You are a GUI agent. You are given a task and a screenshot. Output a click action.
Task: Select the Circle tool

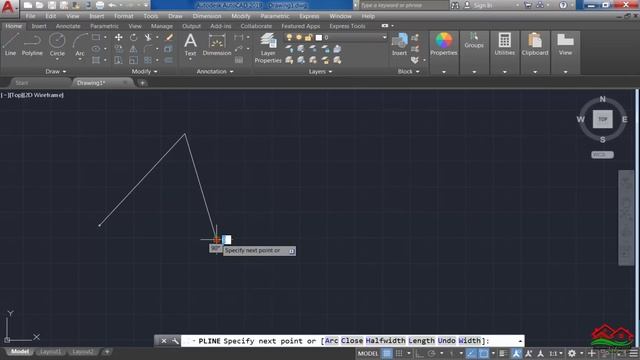[57, 44]
